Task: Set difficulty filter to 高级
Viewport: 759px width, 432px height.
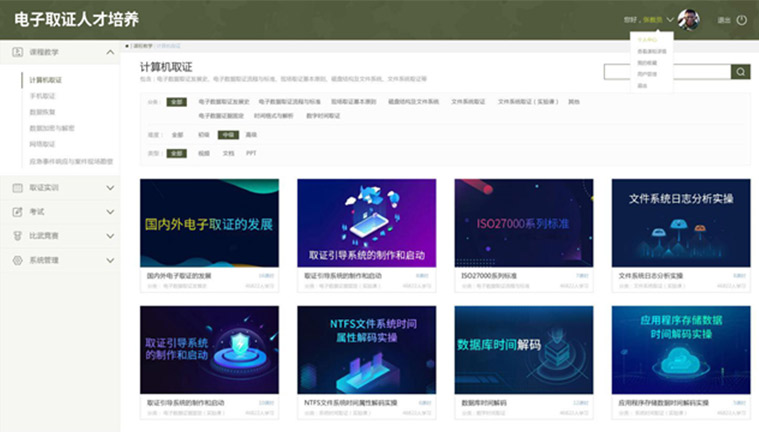Action: point(251,135)
